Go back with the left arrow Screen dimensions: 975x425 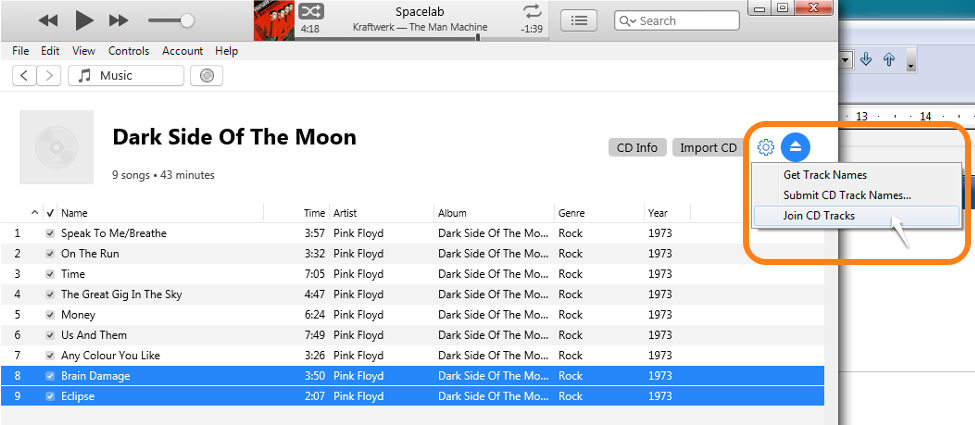tap(25, 75)
